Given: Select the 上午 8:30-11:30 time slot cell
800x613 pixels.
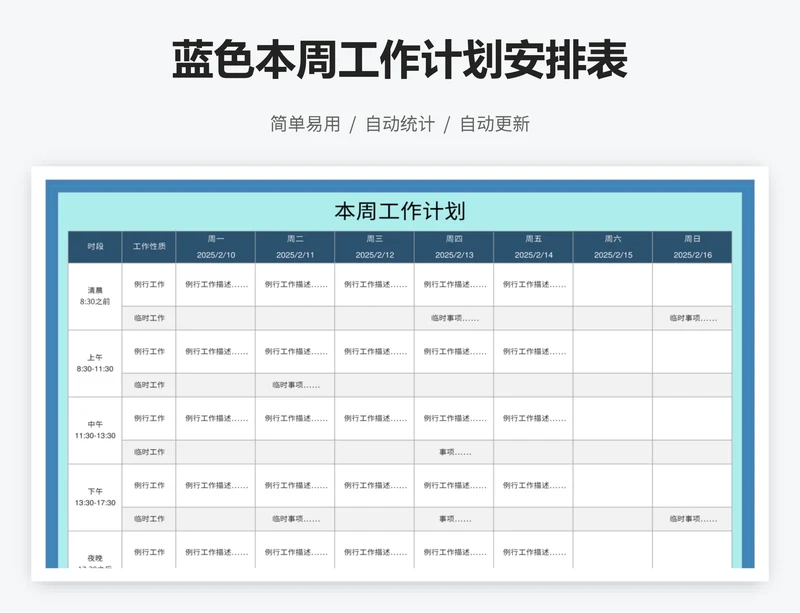Looking at the screenshot, I should coord(95,363).
